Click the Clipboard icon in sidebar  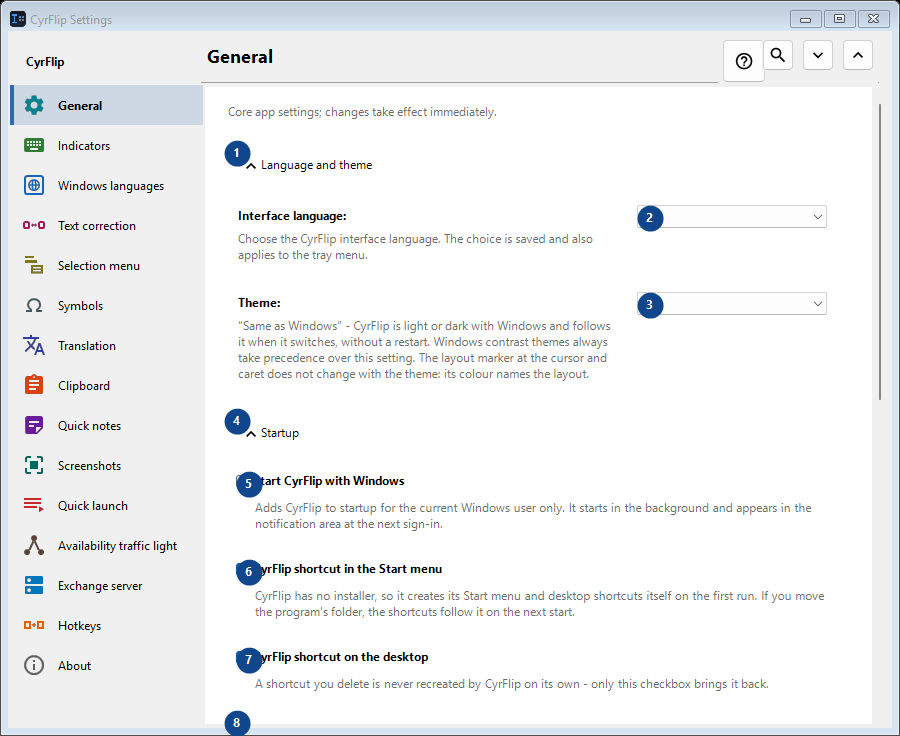coord(34,385)
